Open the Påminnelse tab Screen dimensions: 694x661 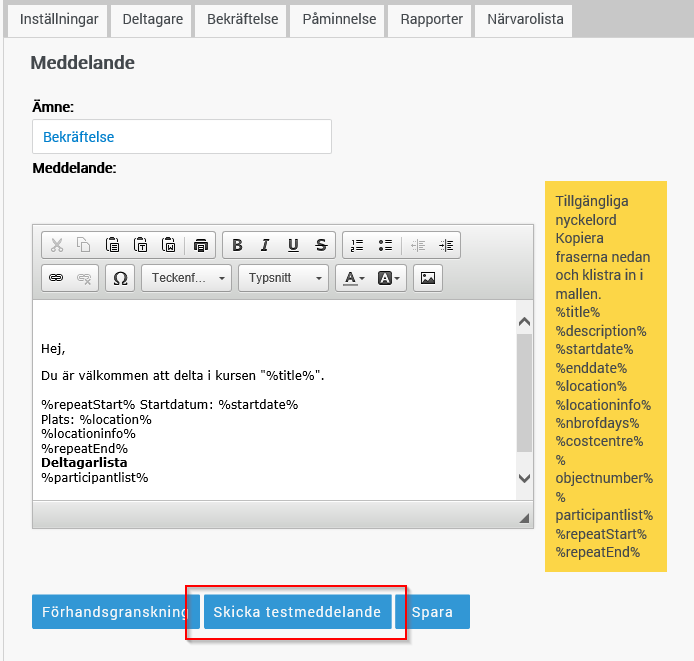point(339,20)
